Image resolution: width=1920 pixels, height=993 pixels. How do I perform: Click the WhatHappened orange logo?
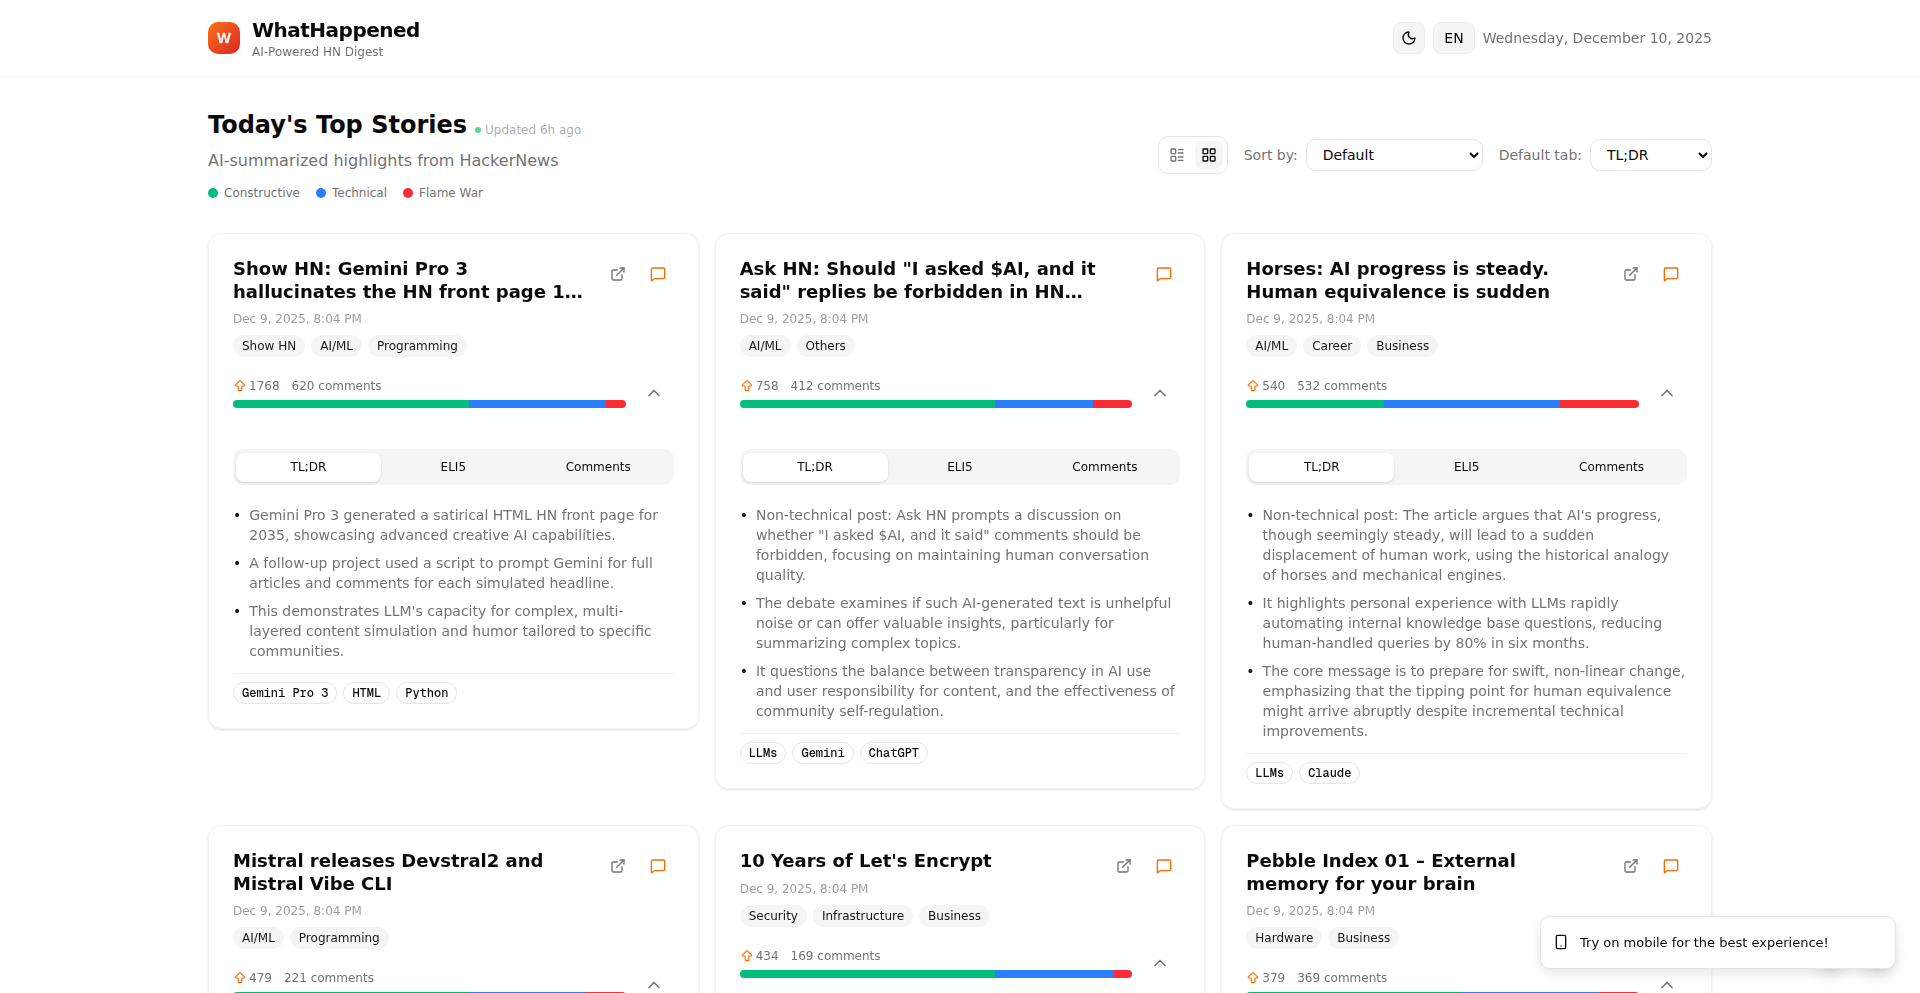click(224, 38)
